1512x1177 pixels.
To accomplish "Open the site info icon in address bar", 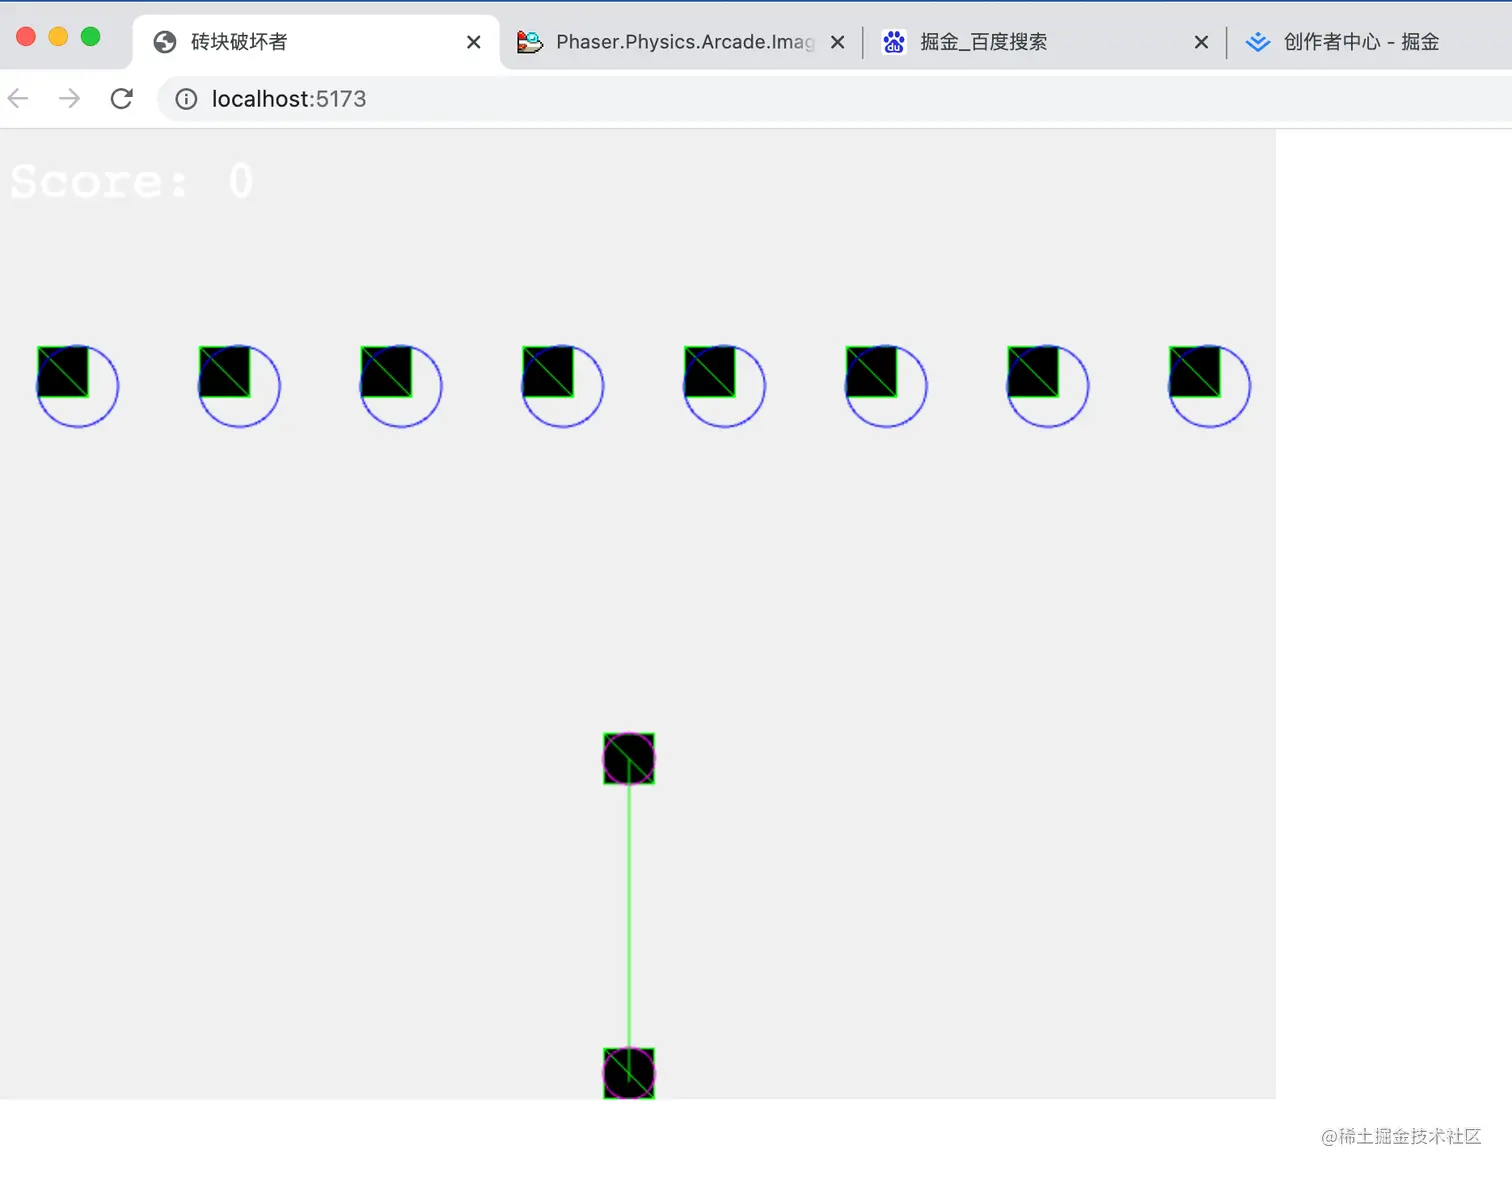I will click(186, 99).
